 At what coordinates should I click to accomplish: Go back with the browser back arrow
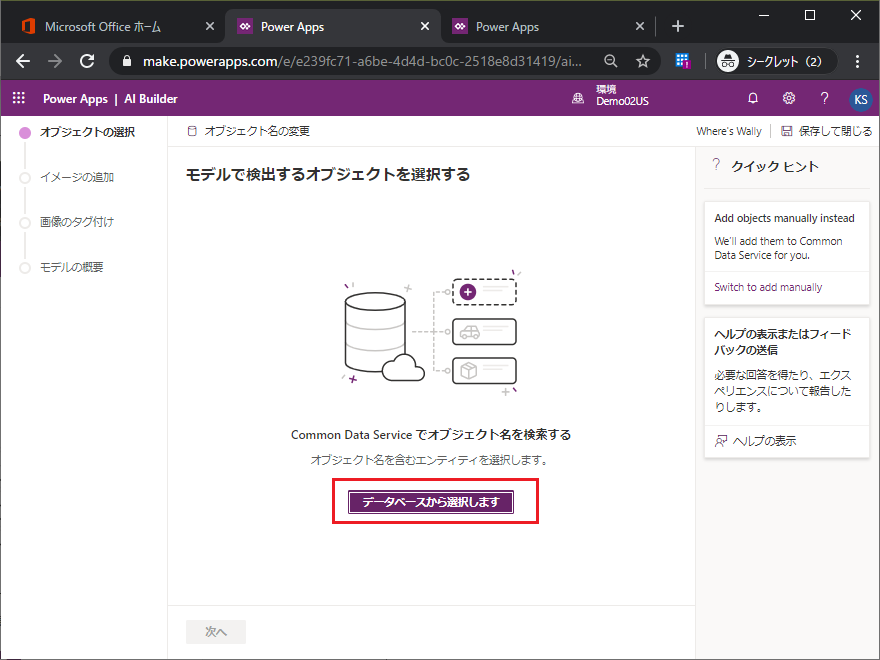point(23,61)
